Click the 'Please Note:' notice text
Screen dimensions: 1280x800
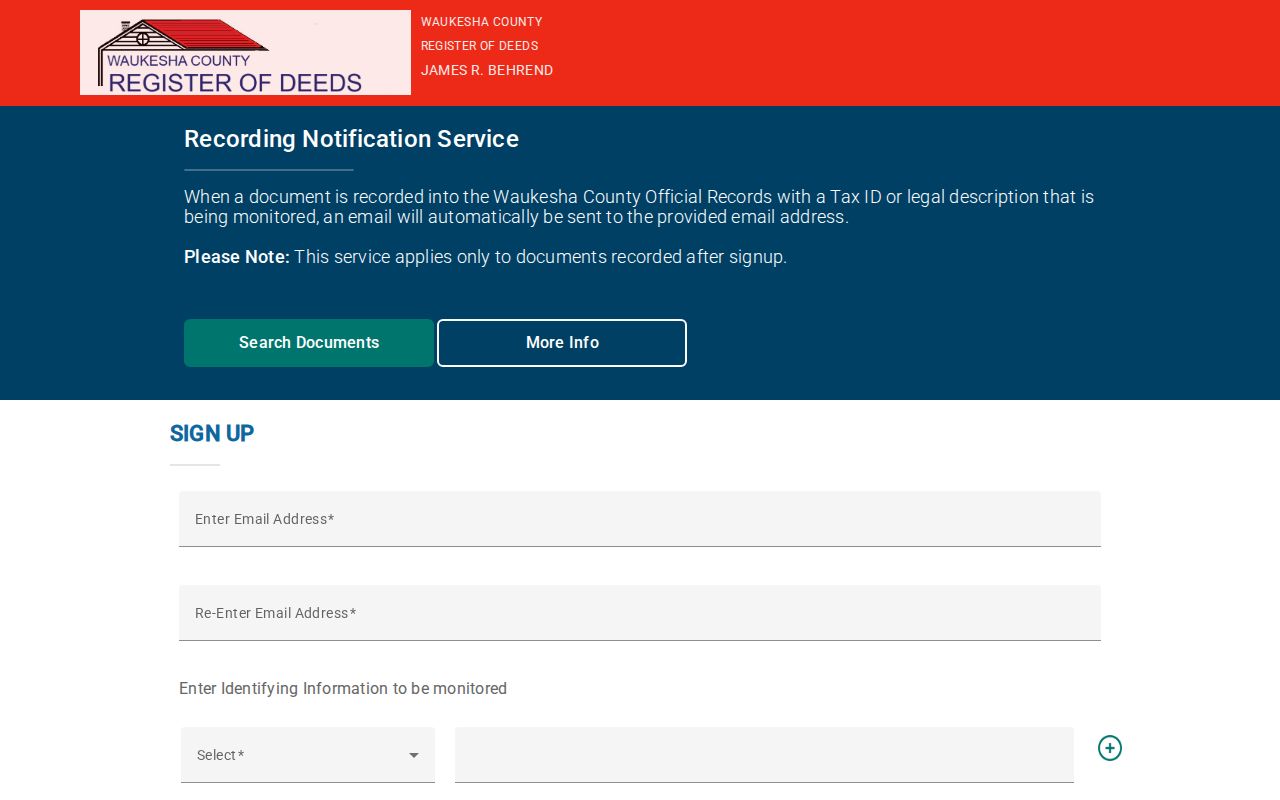click(237, 257)
